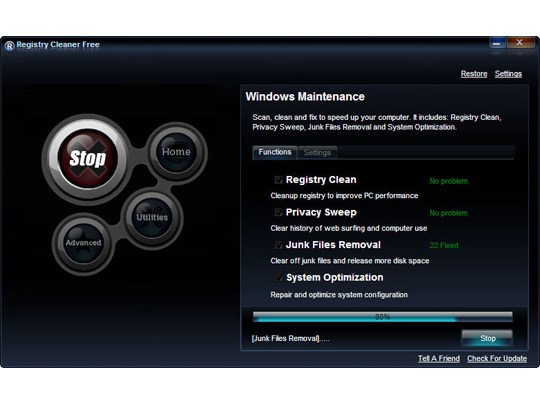Click the Privacy Sweep 'No problem.' status
The width and height of the screenshot is (540, 405).
449,213
